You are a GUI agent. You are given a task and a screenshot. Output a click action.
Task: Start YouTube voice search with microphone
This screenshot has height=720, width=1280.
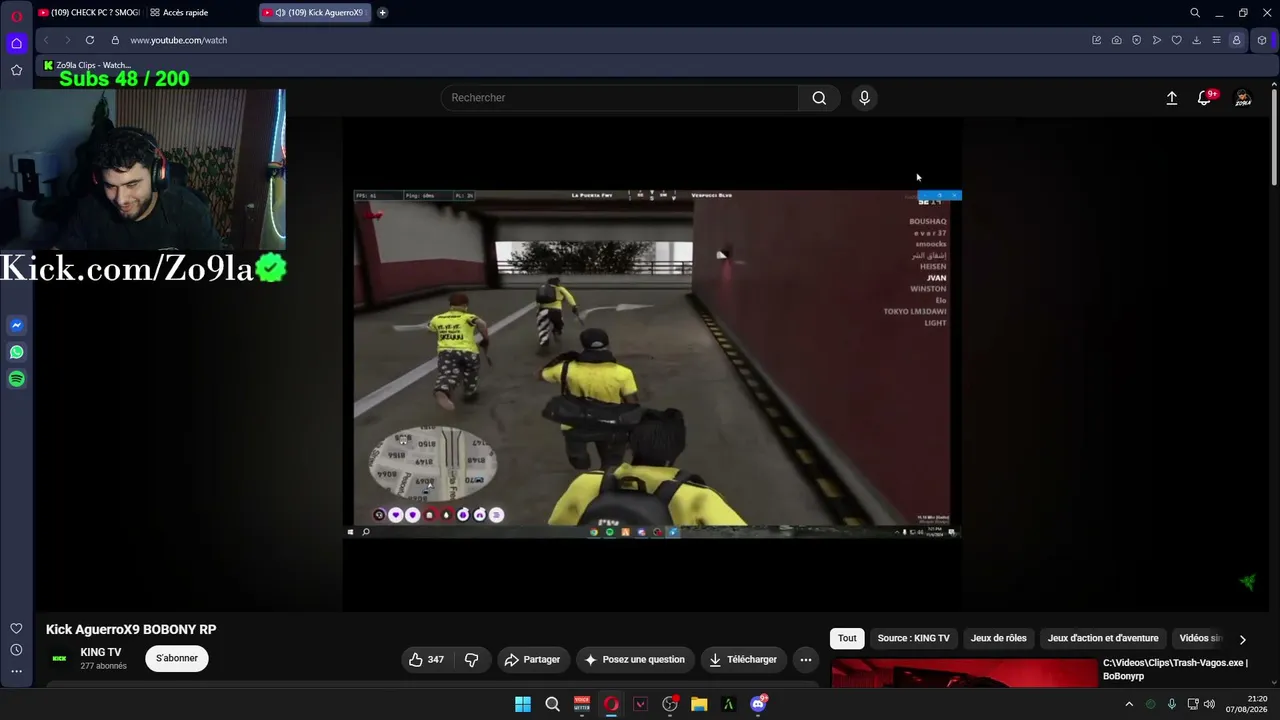click(x=864, y=97)
